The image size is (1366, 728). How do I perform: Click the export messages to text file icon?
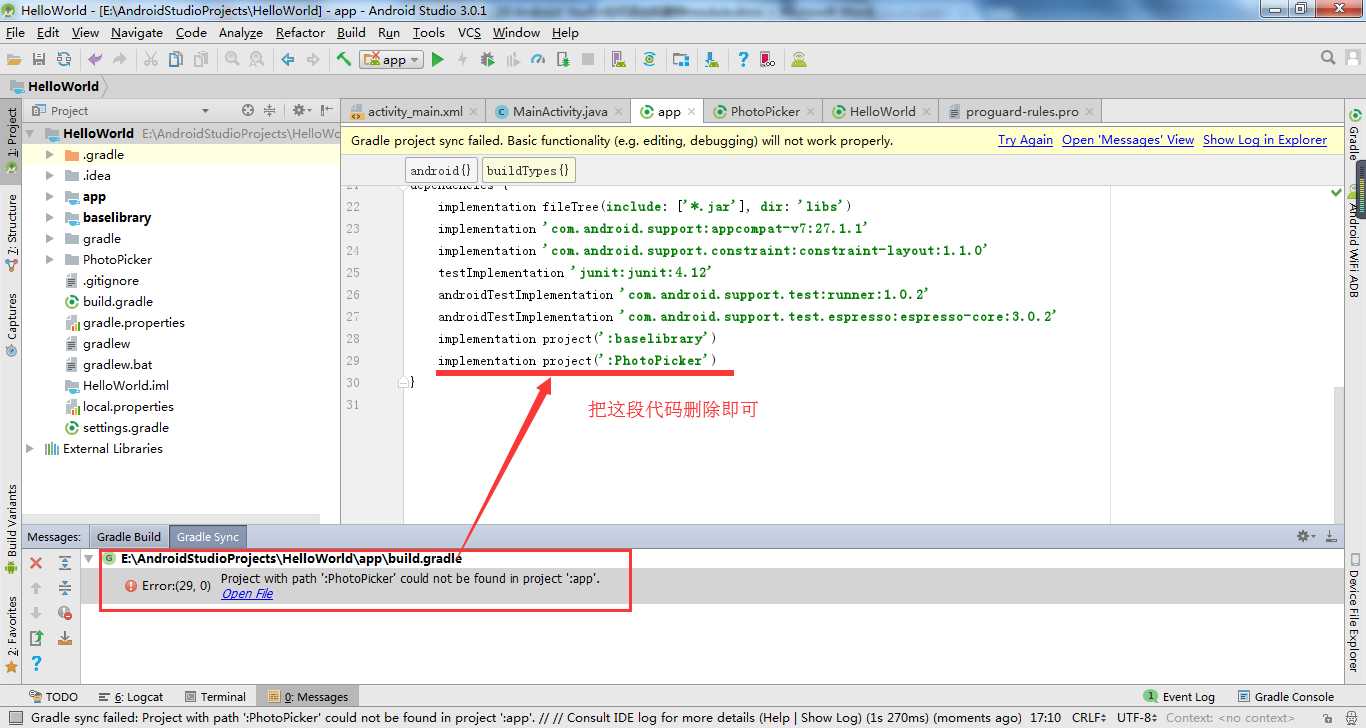(x=36, y=638)
